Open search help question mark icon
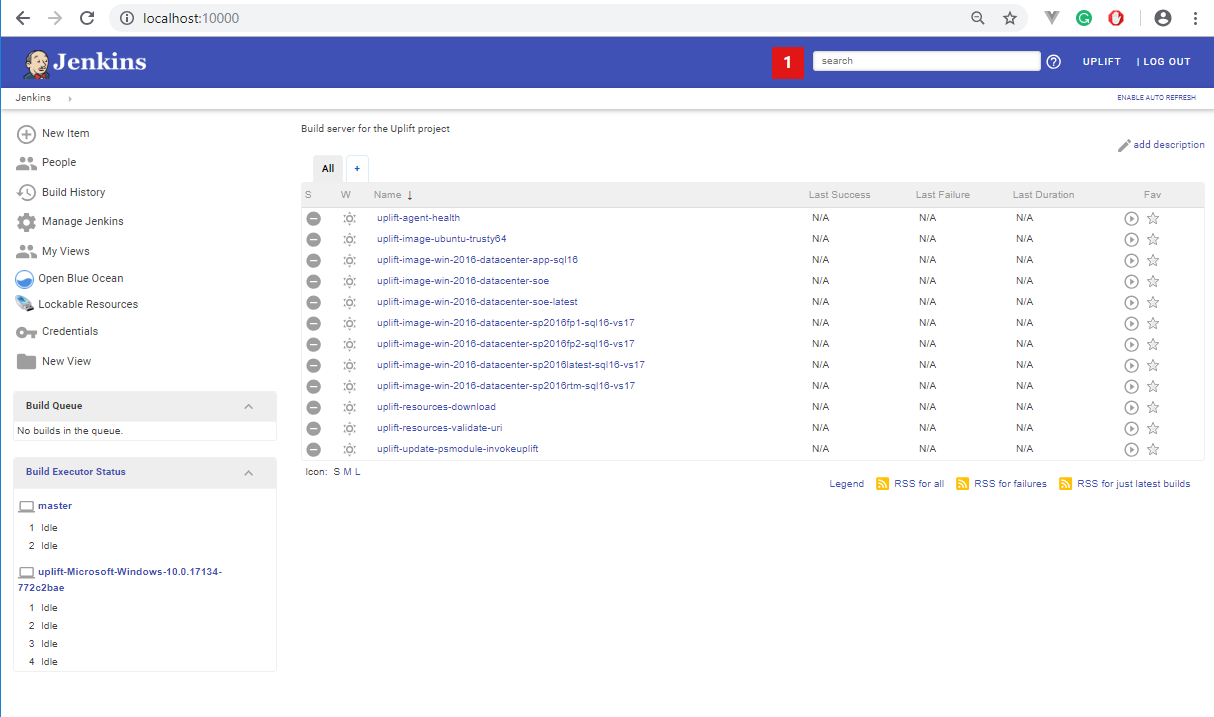The width and height of the screenshot is (1214, 717). [x=1053, y=62]
